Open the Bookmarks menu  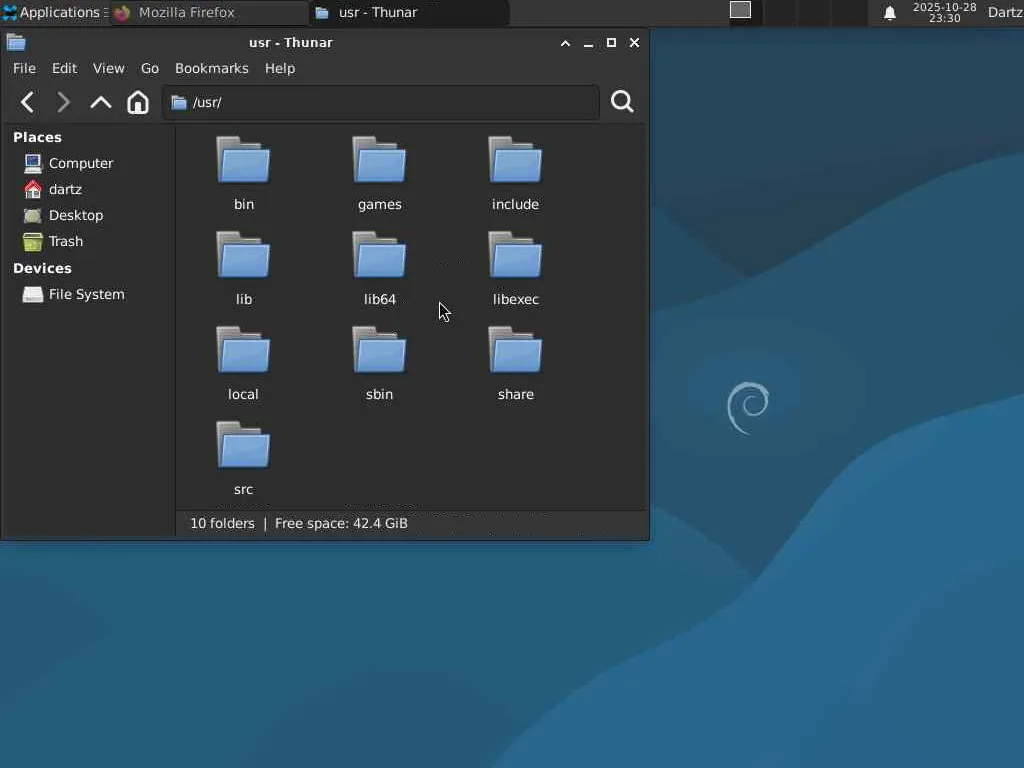coord(211,68)
